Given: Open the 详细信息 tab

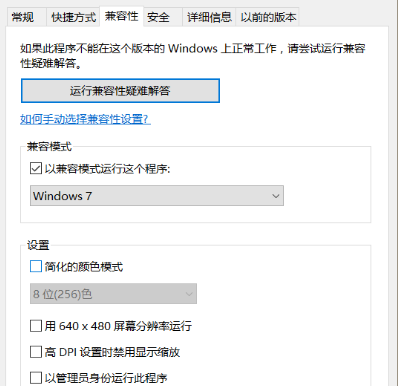Looking at the screenshot, I should click(x=209, y=17).
